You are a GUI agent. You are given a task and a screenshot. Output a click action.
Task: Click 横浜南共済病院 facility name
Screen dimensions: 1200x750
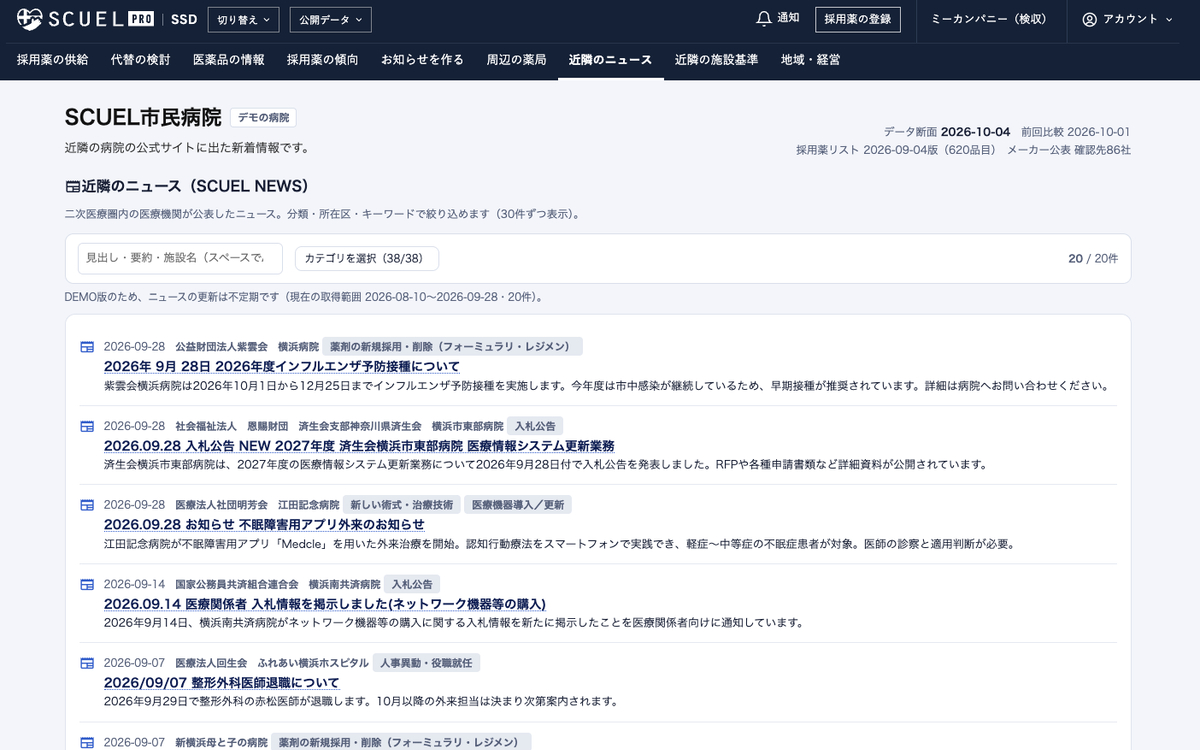pos(344,583)
